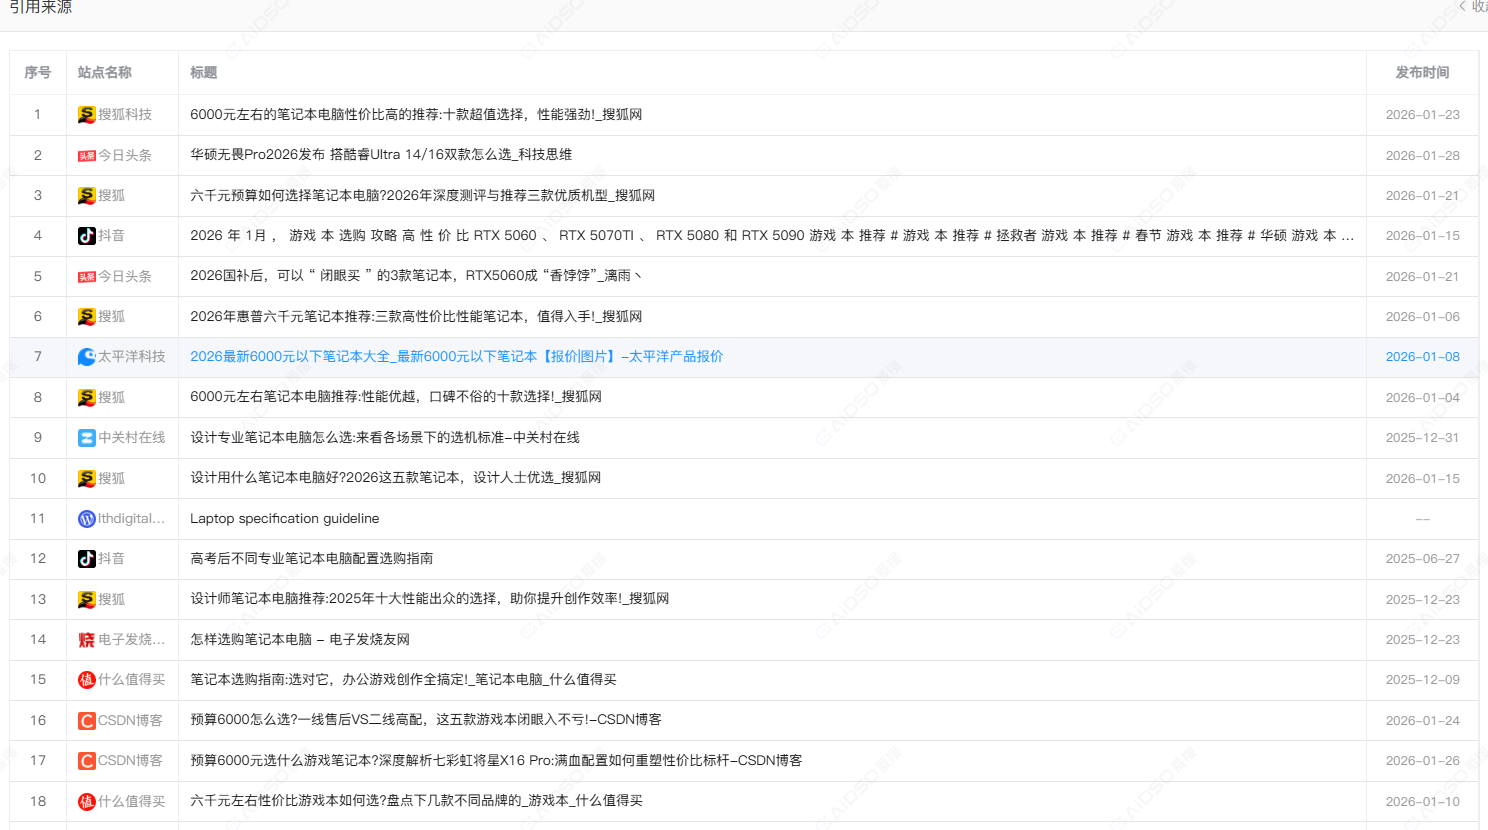The image size is (1488, 830).
Task: Click the 2026-01-08 date in row 7
Action: pos(1422,357)
